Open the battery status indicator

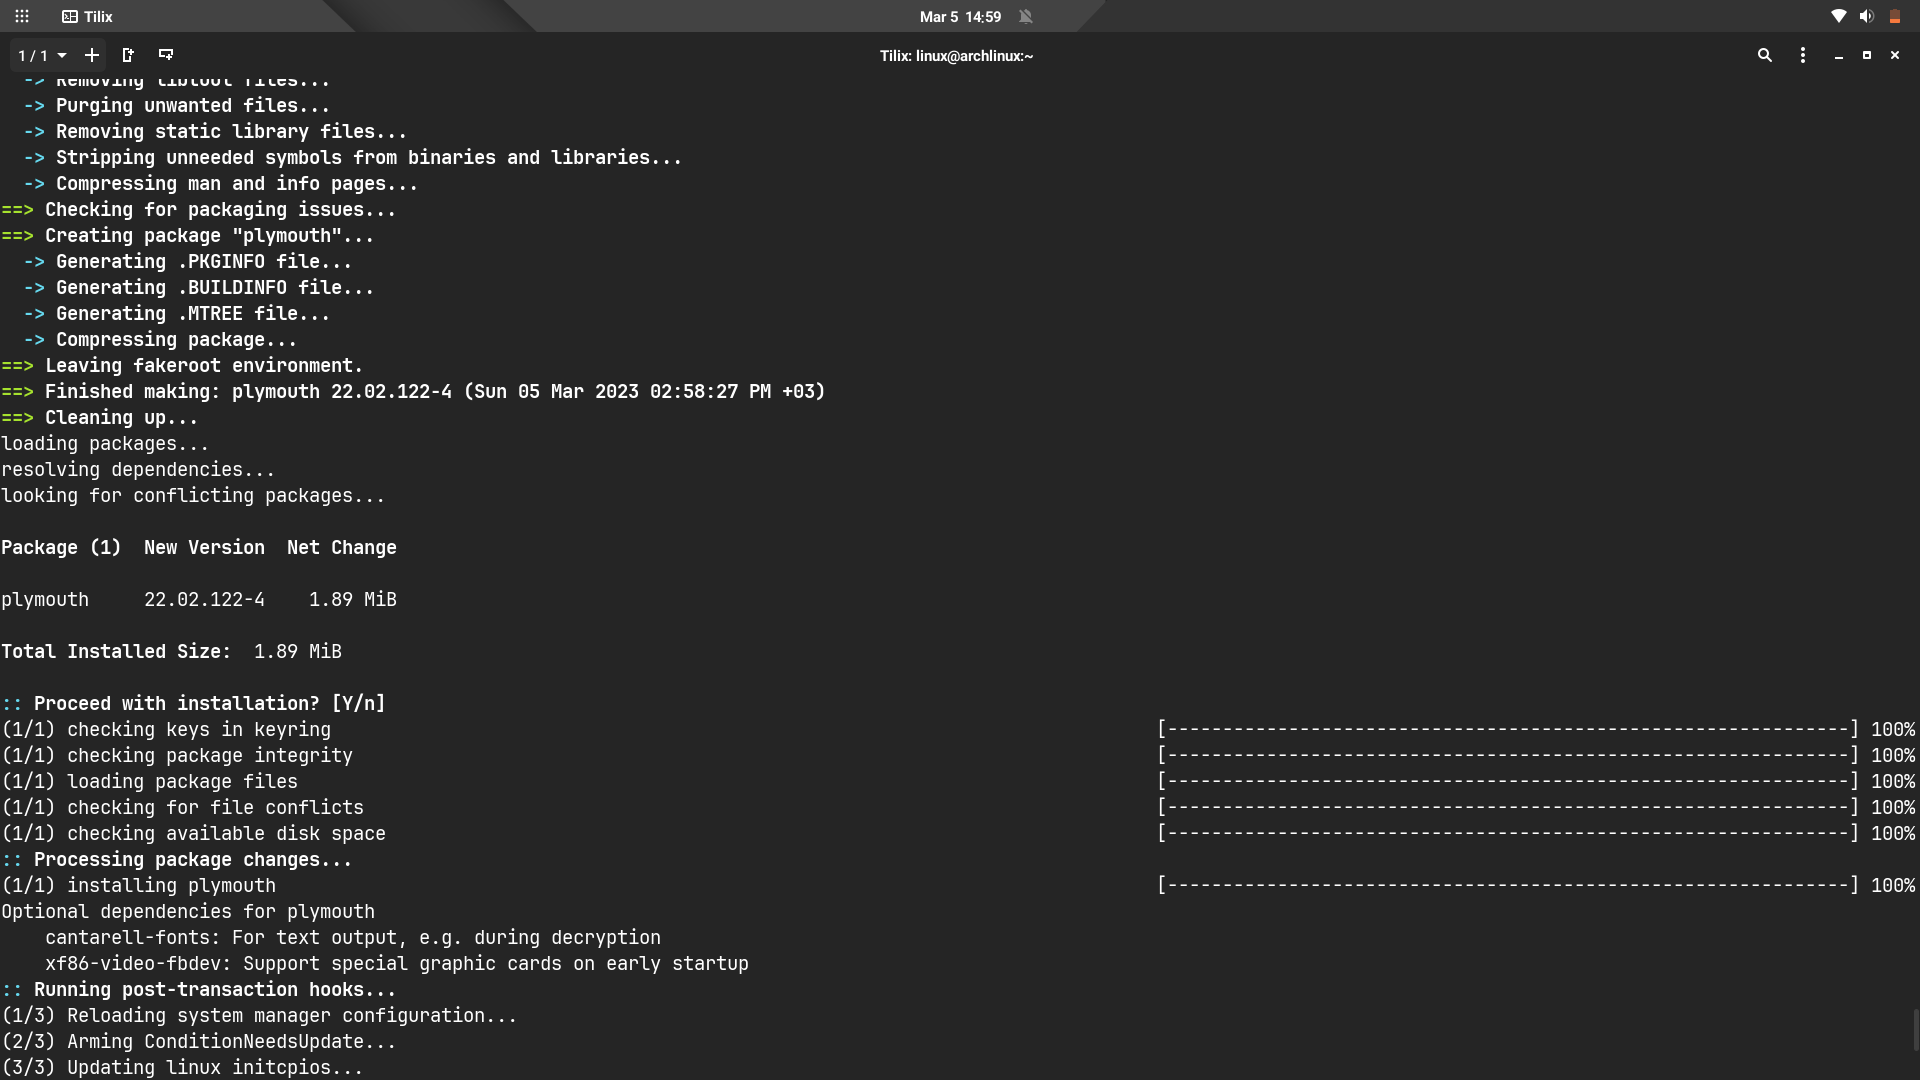(1894, 16)
